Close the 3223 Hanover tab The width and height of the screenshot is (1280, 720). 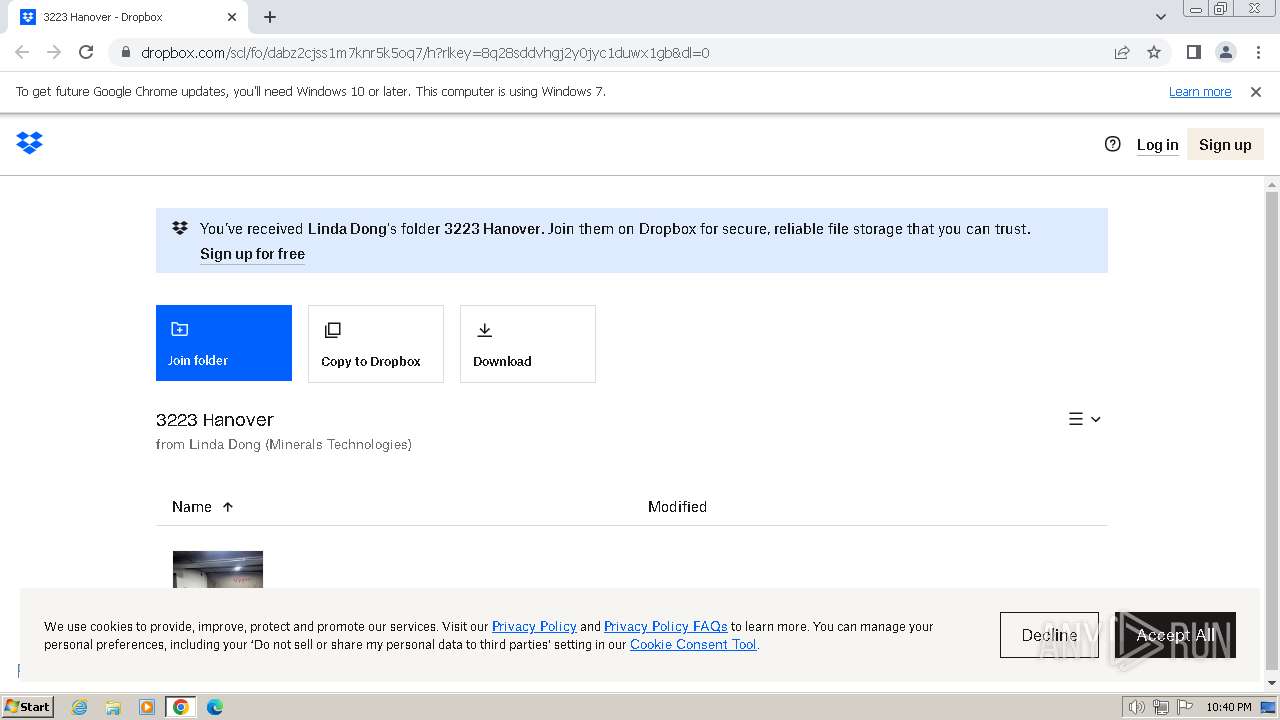(x=232, y=17)
